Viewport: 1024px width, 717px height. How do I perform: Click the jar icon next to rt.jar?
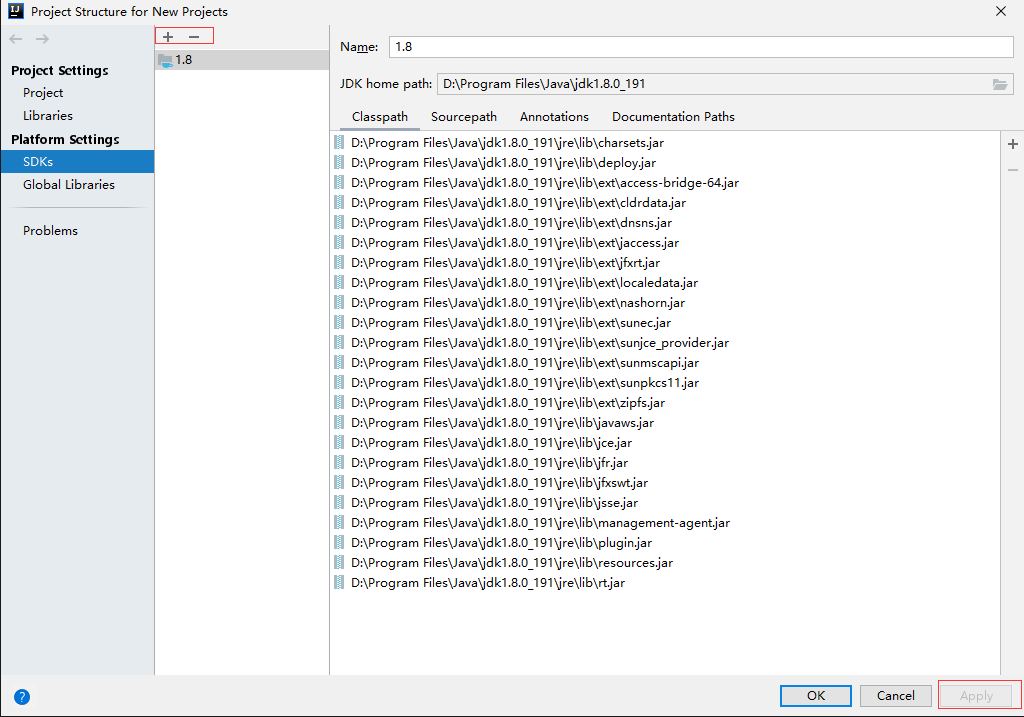[339, 582]
